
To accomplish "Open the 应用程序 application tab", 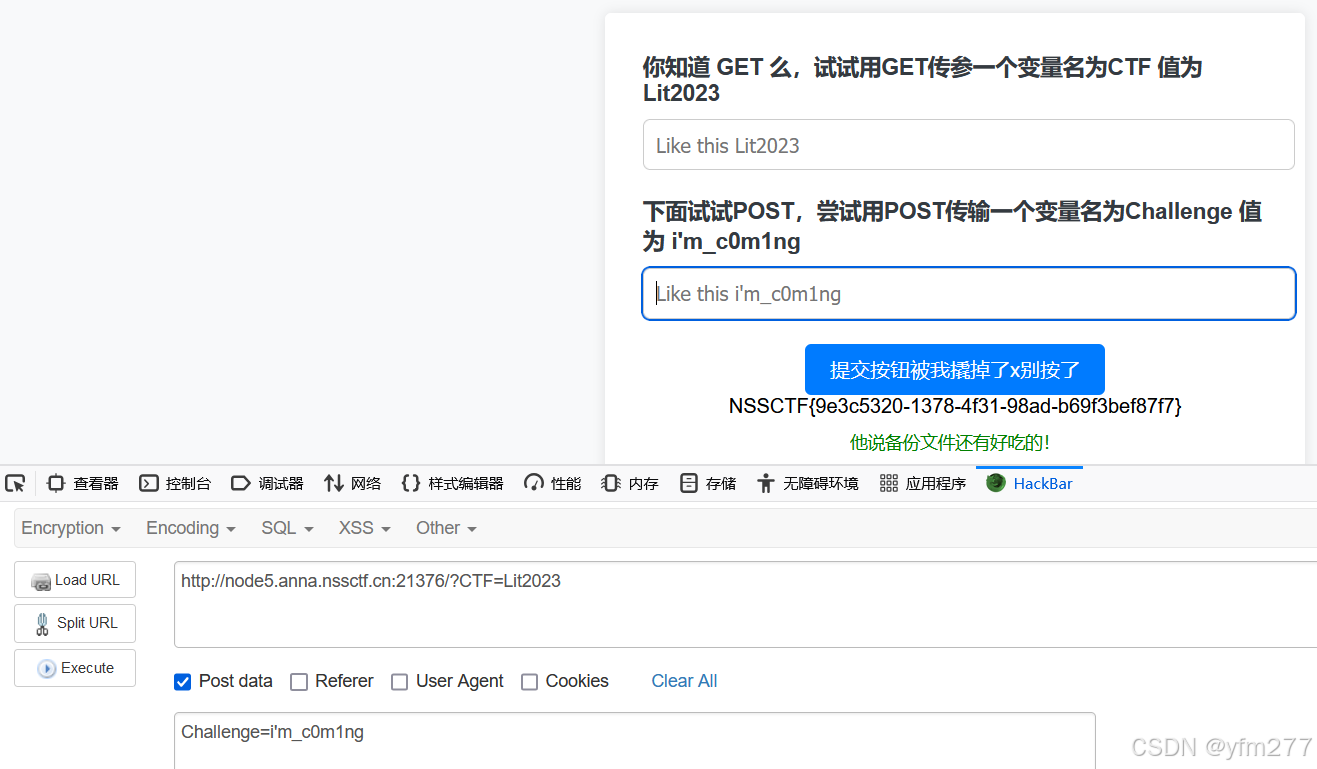I will [923, 483].
